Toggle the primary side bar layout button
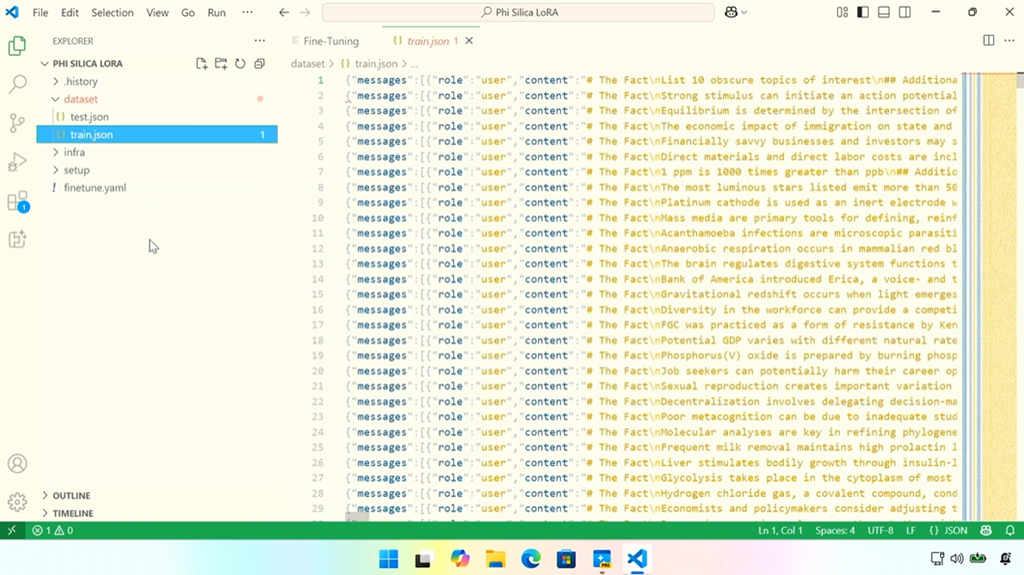Screen dimensions: 1024x575 (x=863, y=12)
